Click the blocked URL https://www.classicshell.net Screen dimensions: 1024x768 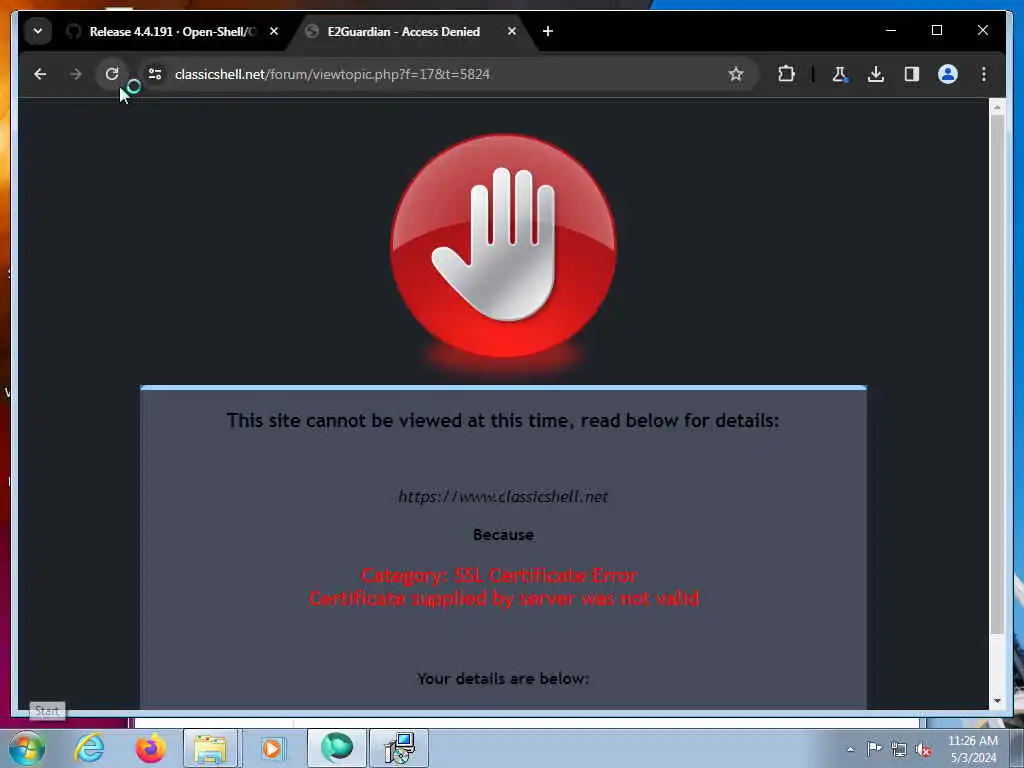tap(503, 497)
